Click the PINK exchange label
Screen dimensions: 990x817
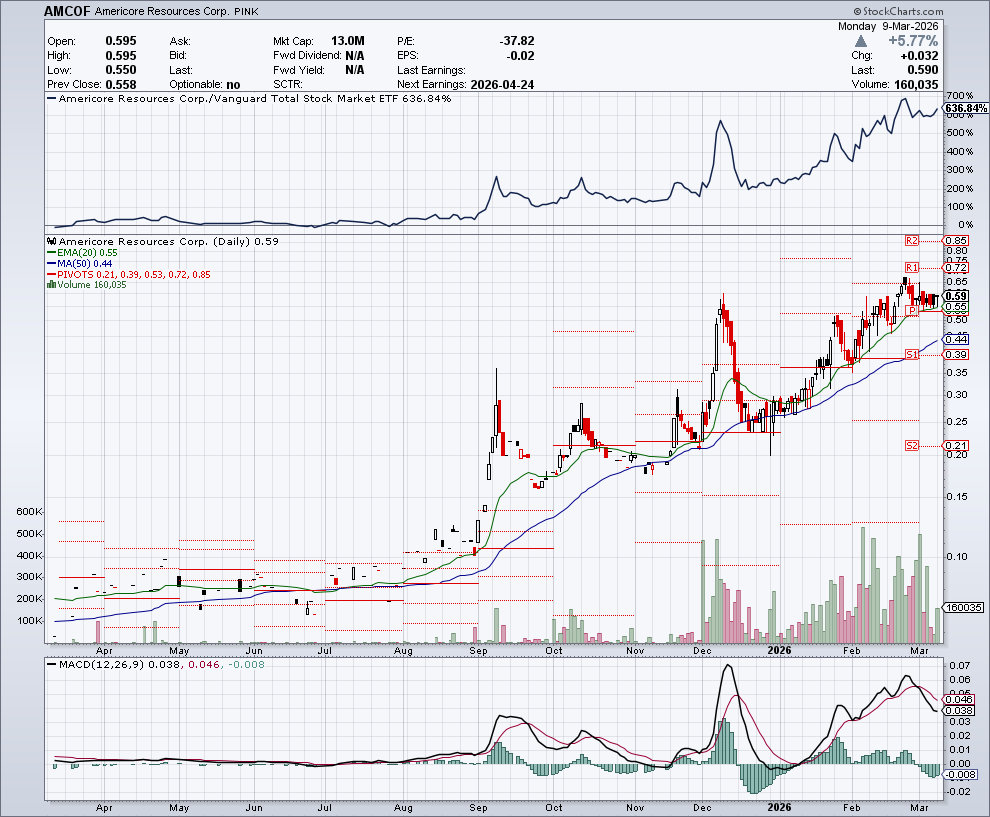click(246, 11)
